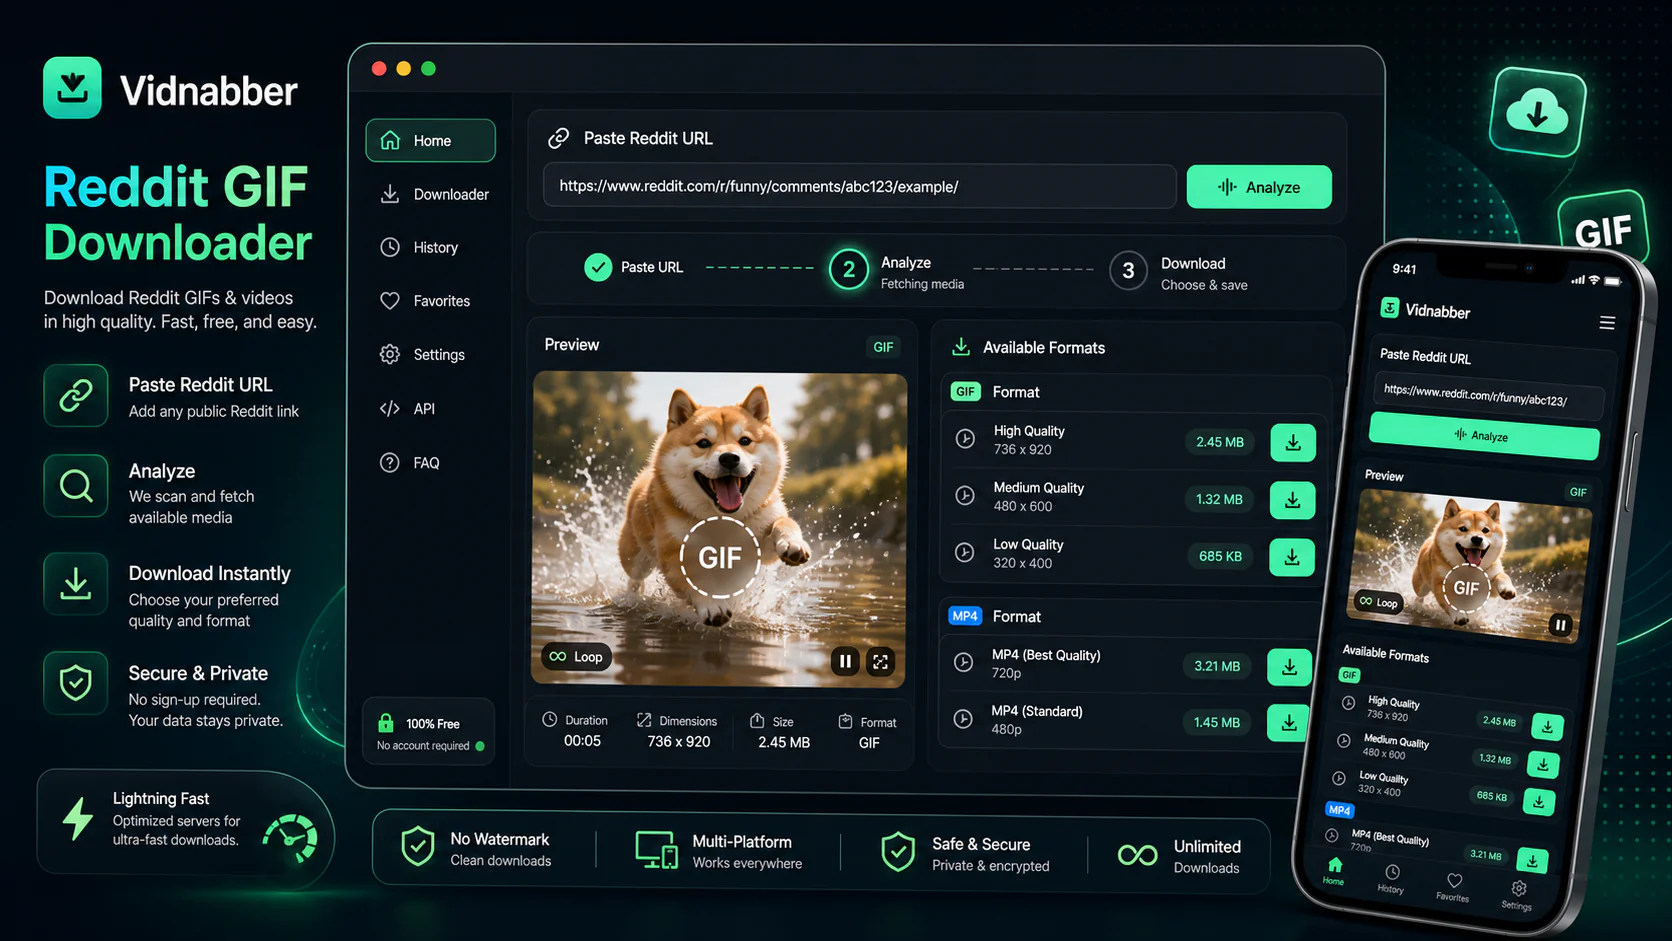1672x941 pixels.
Task: Click the Paste Reddit URL feature link icon
Action: pyautogui.click(x=76, y=396)
